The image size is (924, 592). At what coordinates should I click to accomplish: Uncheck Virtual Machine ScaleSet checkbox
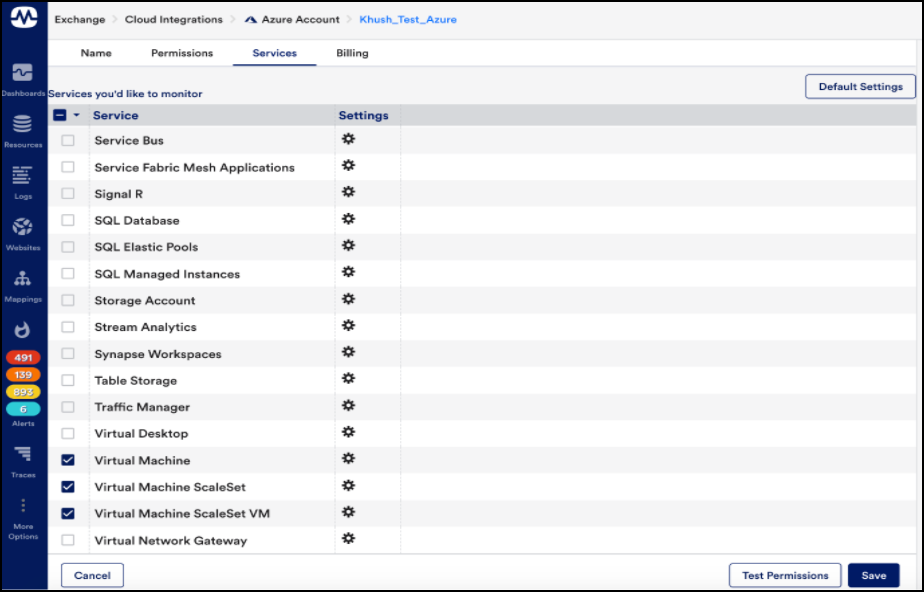click(68, 487)
